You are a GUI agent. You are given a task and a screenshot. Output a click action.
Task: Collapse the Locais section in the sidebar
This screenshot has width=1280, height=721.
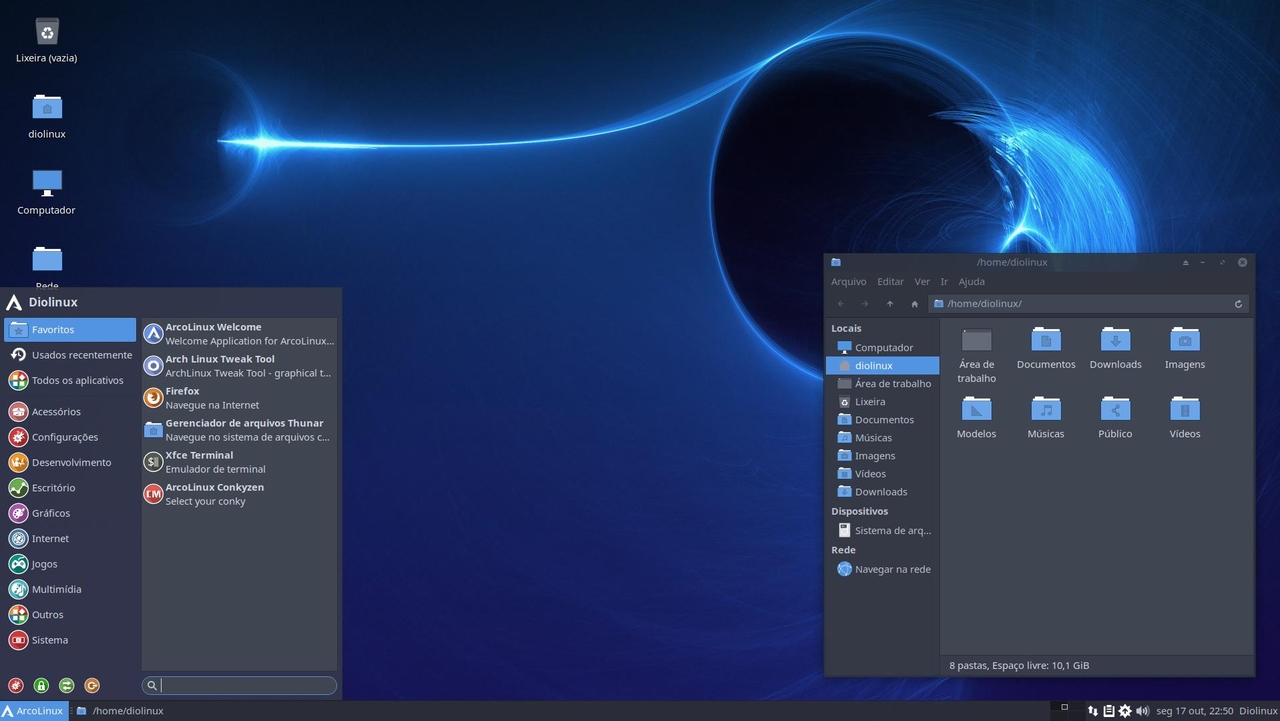pyautogui.click(x=845, y=328)
